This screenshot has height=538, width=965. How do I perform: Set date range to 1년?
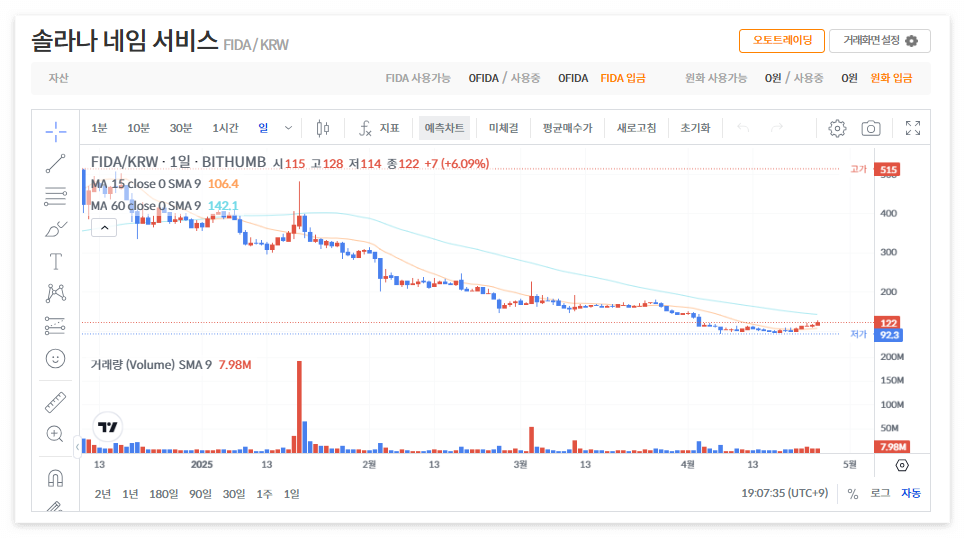coord(130,494)
